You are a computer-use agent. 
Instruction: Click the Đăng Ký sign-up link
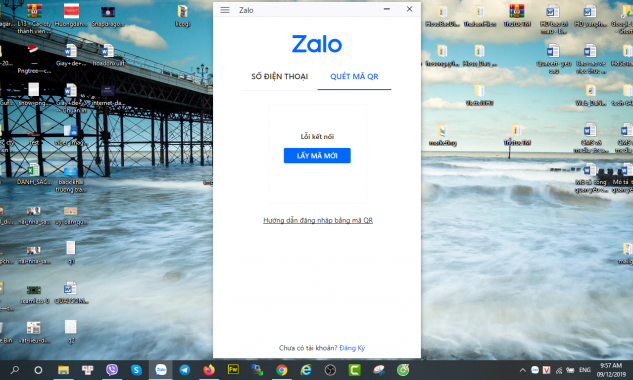coord(352,348)
